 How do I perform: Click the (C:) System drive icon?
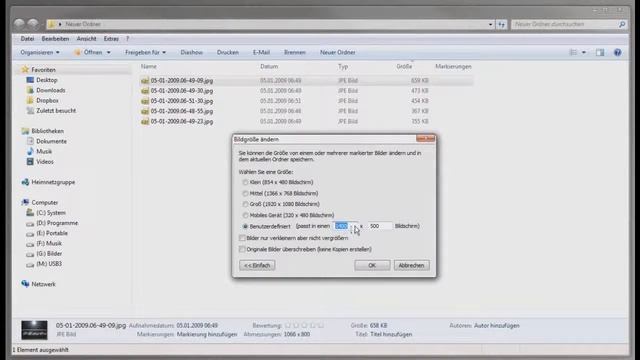point(30,213)
